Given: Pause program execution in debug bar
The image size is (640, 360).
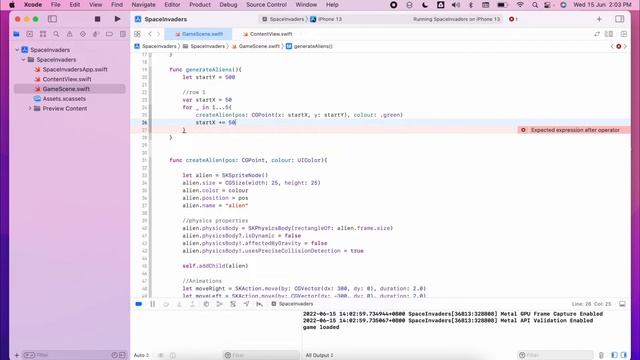Looking at the screenshot, I should coord(153,304).
